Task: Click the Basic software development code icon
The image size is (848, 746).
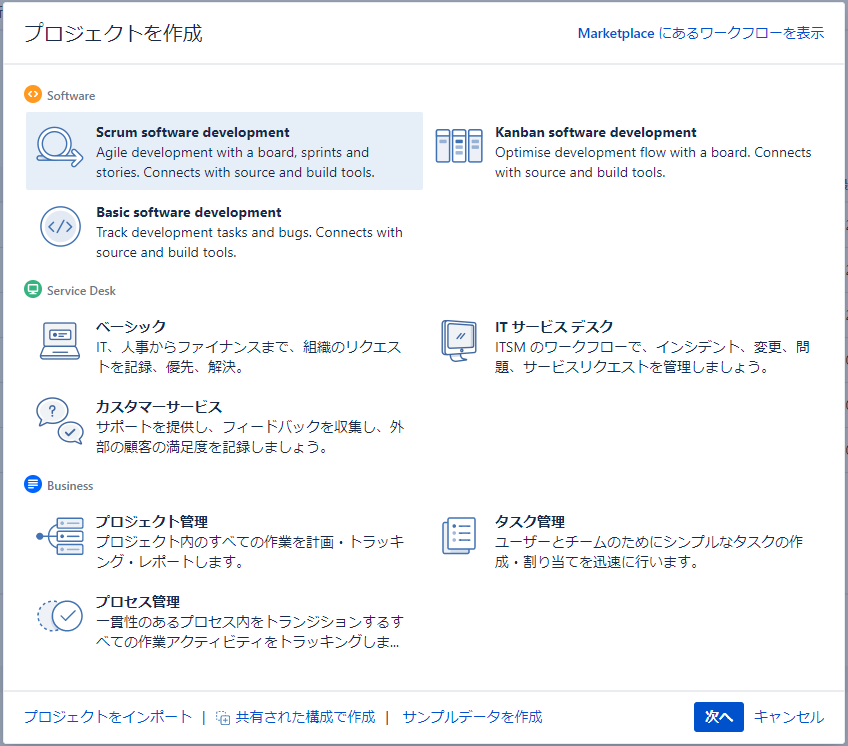Action: pyautogui.click(x=60, y=226)
